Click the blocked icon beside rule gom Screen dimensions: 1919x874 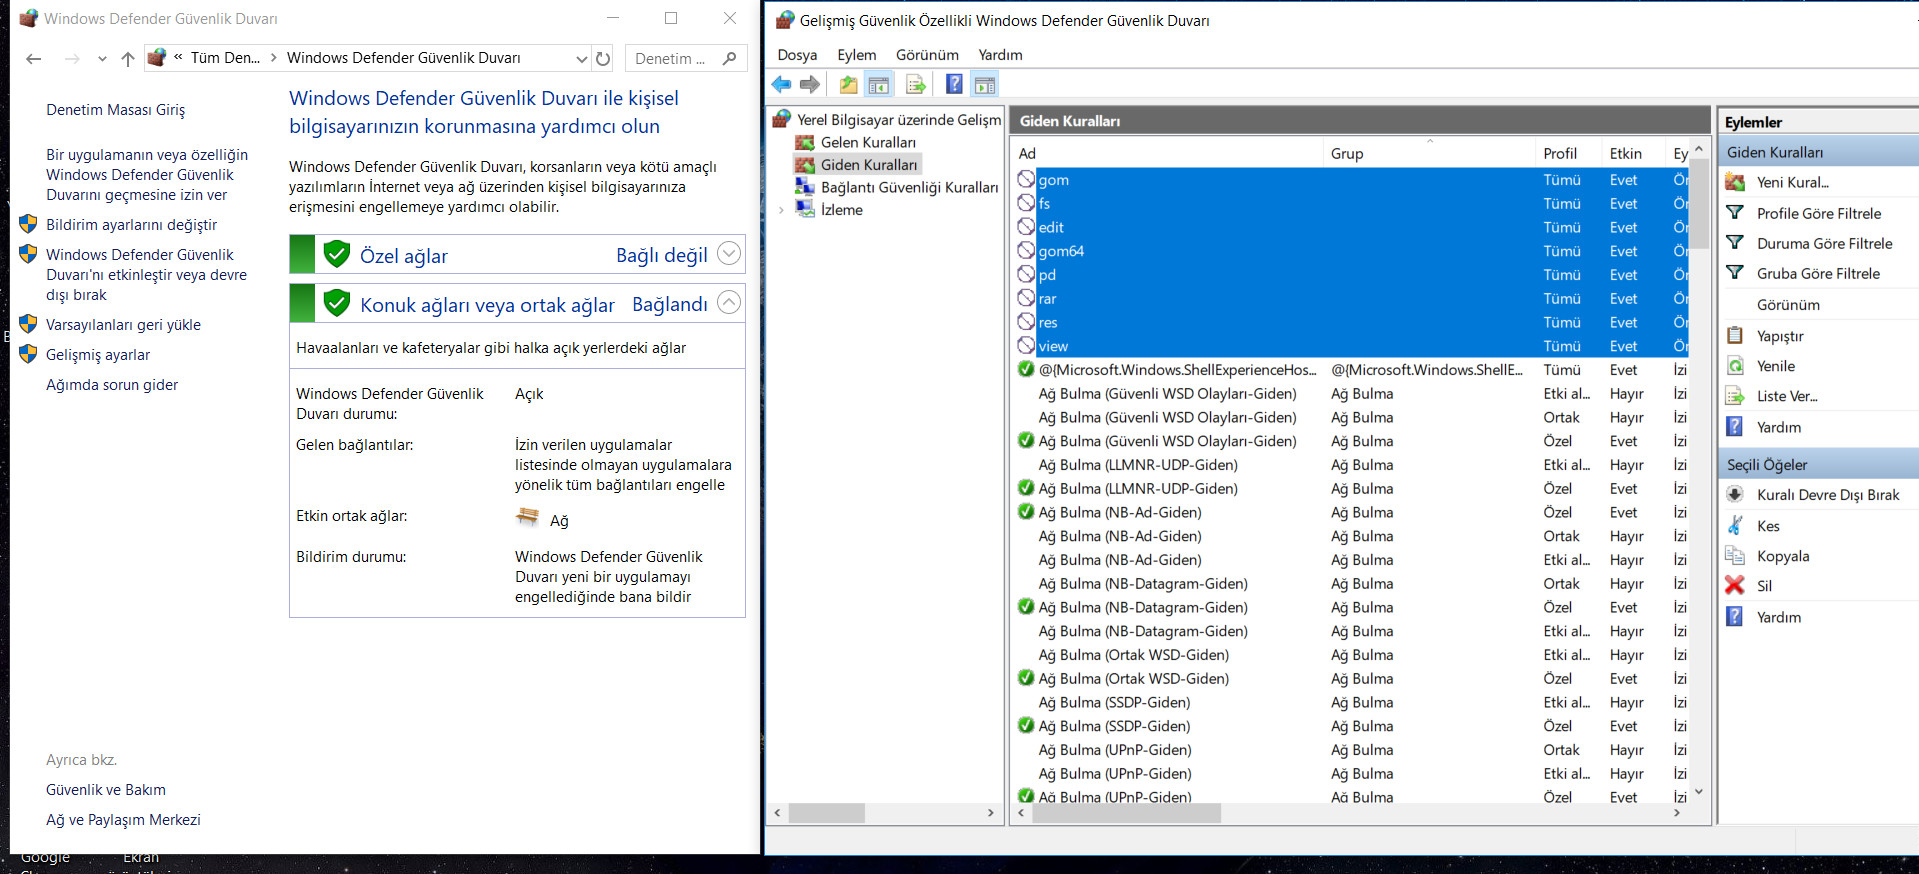tap(1026, 179)
